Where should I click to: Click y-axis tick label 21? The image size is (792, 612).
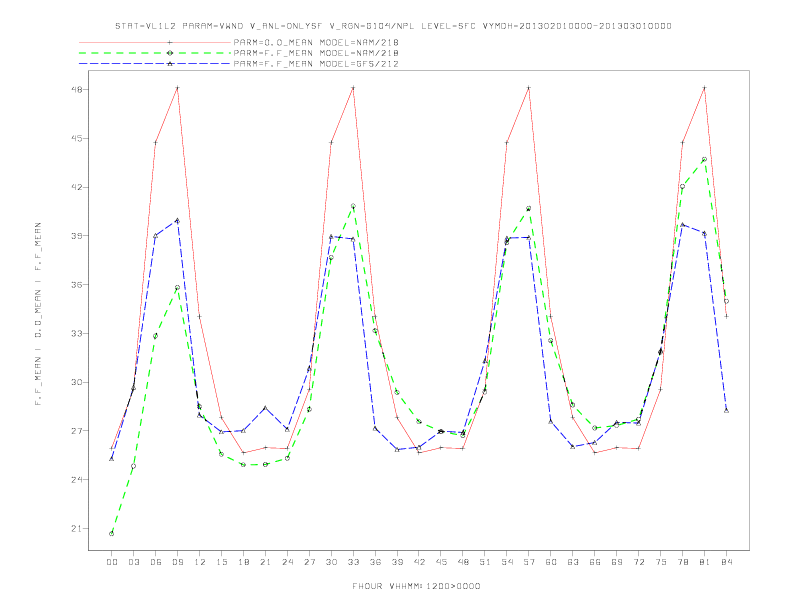[x=77, y=529]
